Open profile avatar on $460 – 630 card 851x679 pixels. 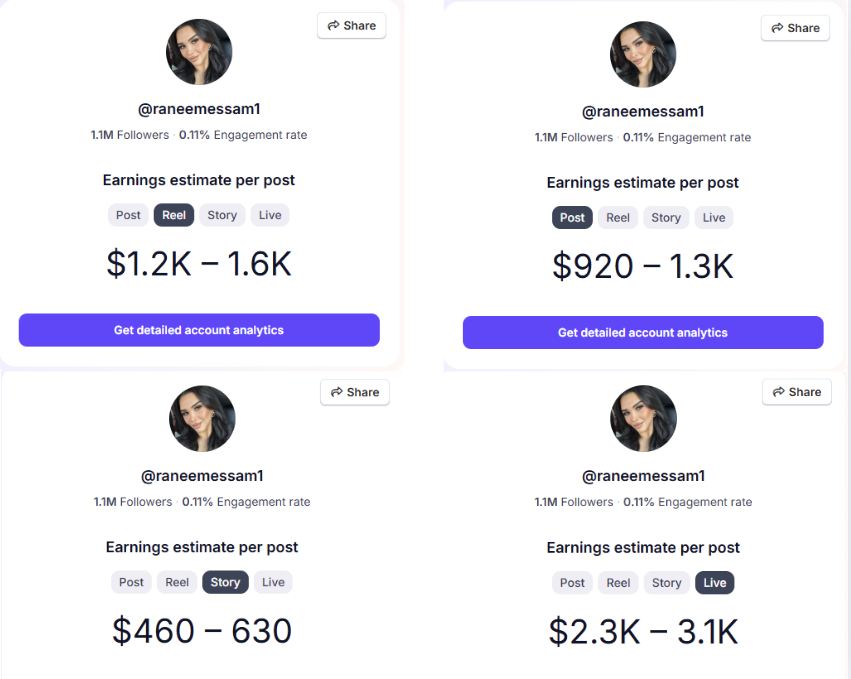coord(202,418)
